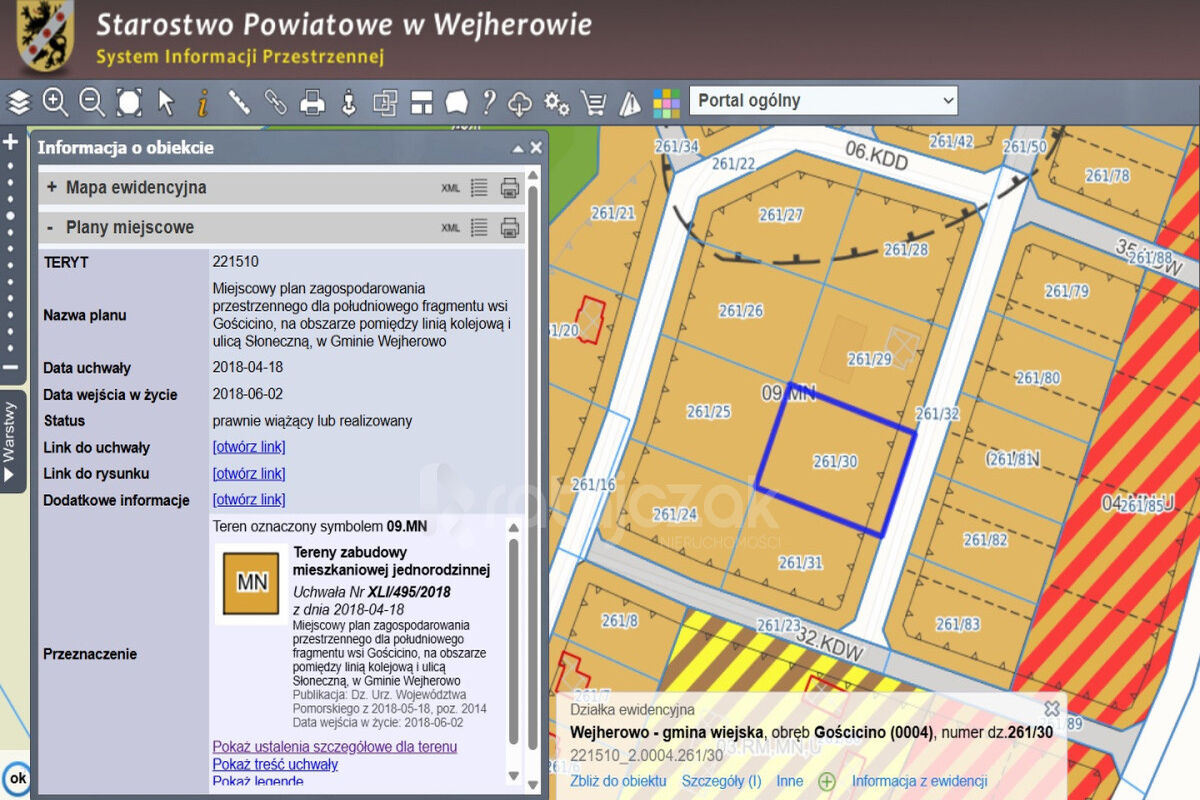Click 'Zbliż do obiektu' in parcel popup

click(x=618, y=781)
